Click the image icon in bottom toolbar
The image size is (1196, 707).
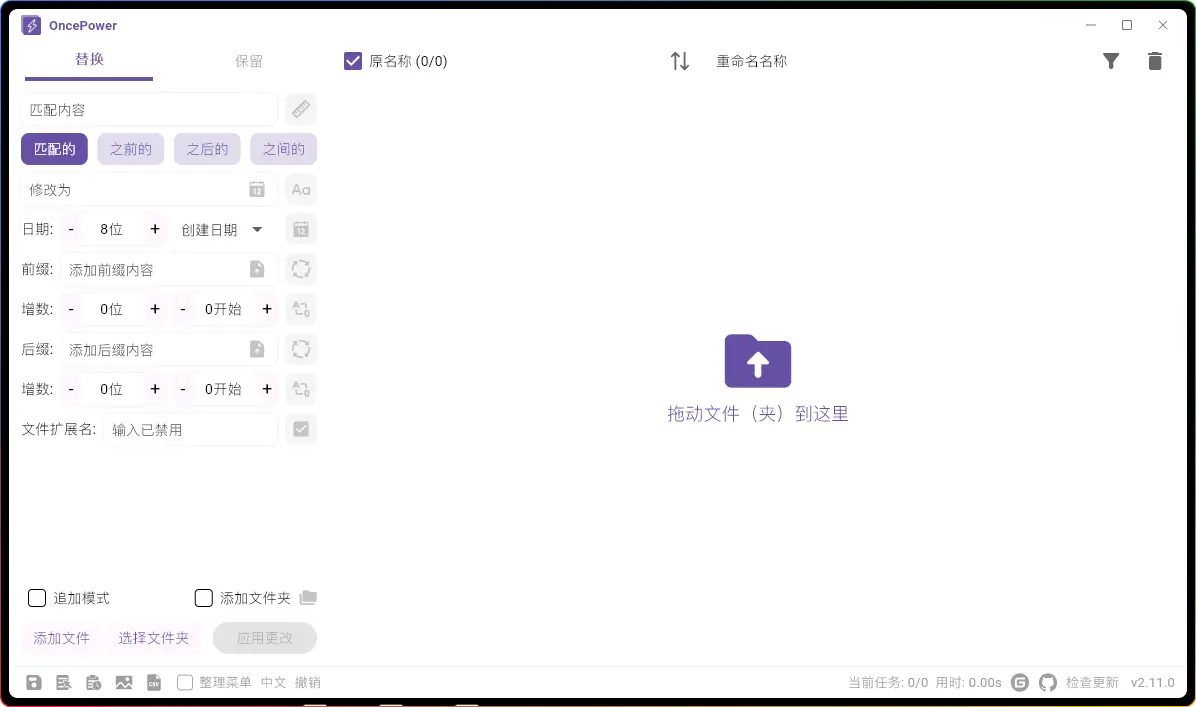tap(124, 683)
